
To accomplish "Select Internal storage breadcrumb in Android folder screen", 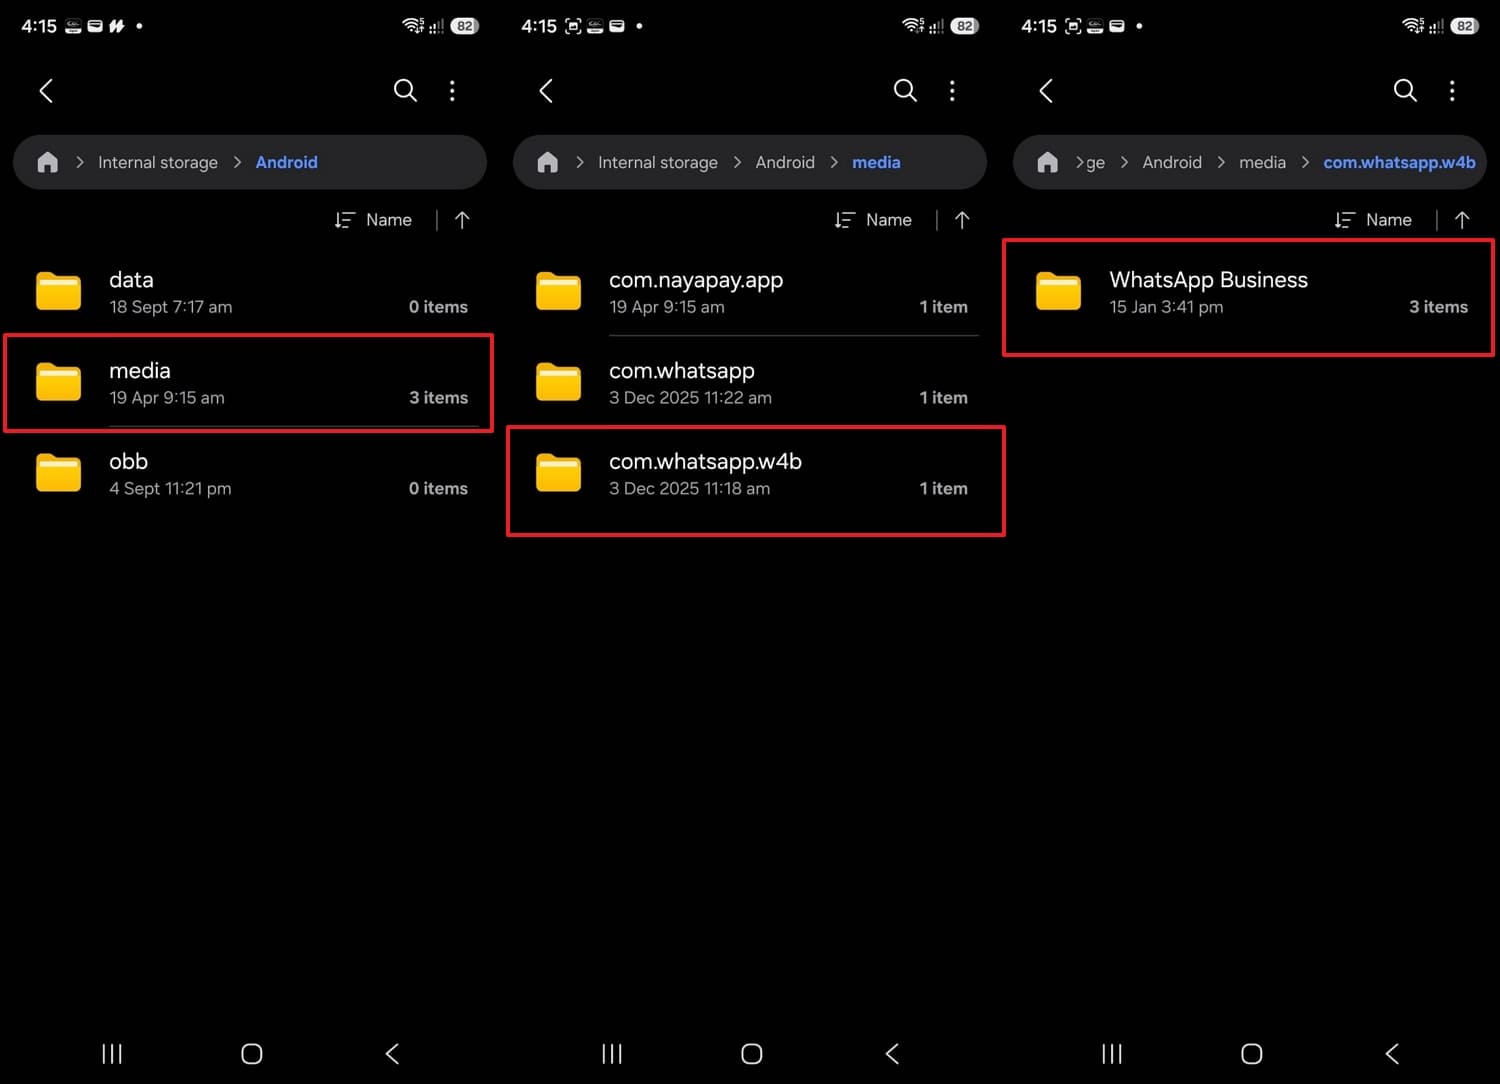I will 158,162.
